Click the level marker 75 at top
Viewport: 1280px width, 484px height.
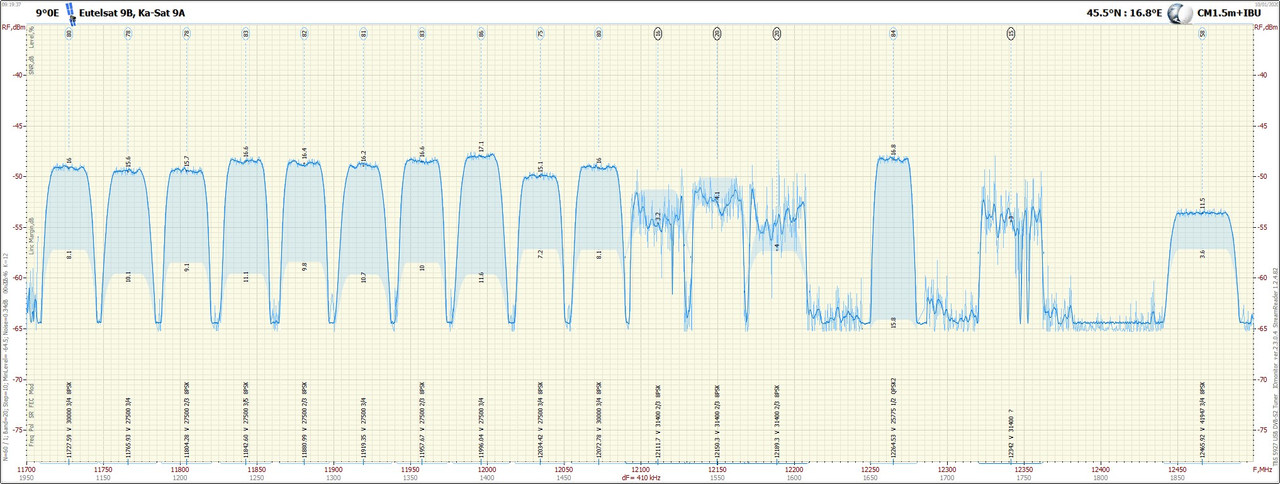click(x=541, y=34)
